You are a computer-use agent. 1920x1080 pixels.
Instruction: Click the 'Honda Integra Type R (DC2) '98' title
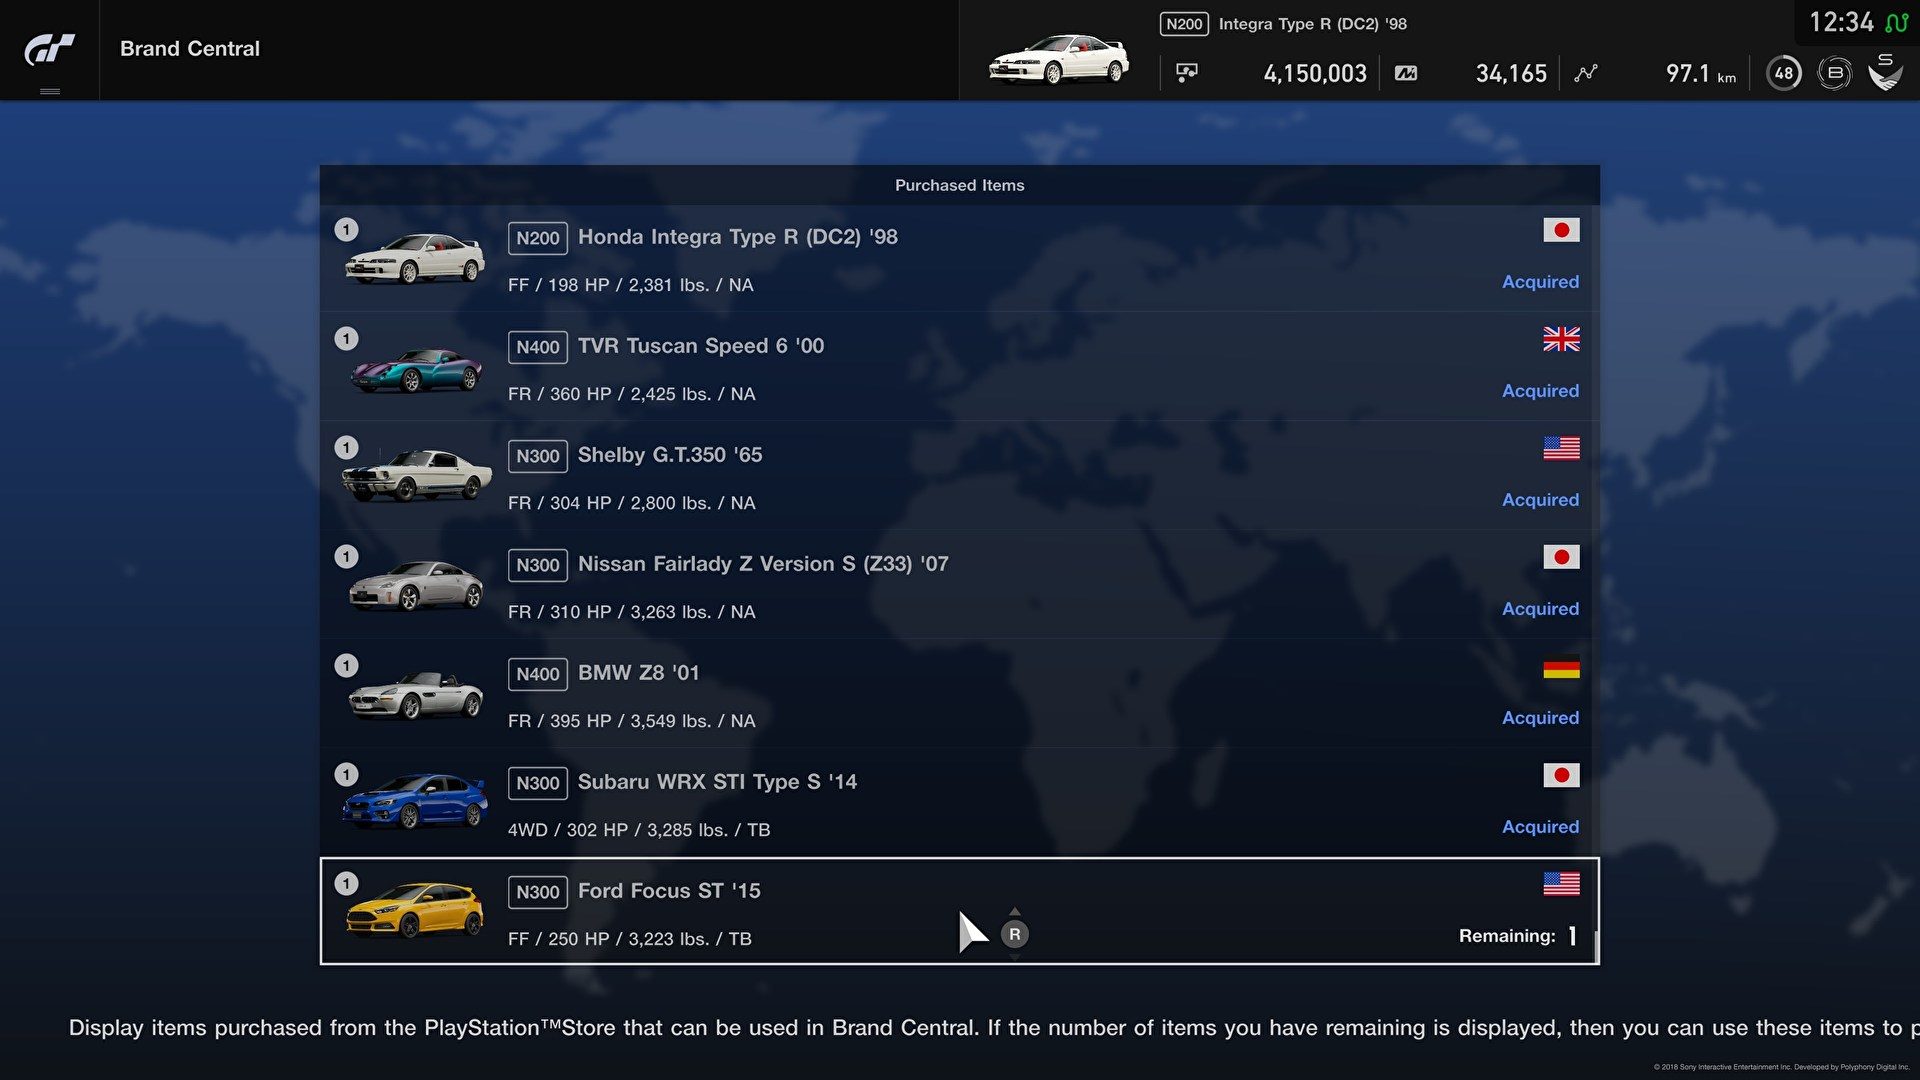(x=738, y=237)
